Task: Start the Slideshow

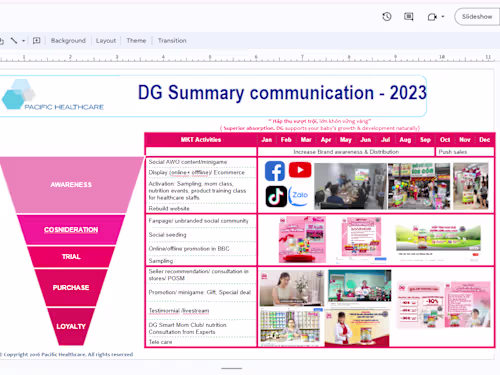Action: tap(477, 16)
